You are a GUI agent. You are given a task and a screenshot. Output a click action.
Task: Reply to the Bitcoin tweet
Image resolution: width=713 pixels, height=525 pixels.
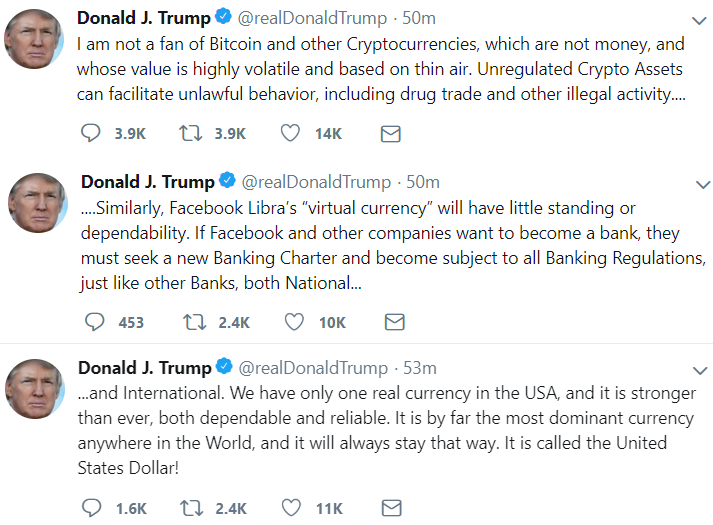(x=90, y=133)
